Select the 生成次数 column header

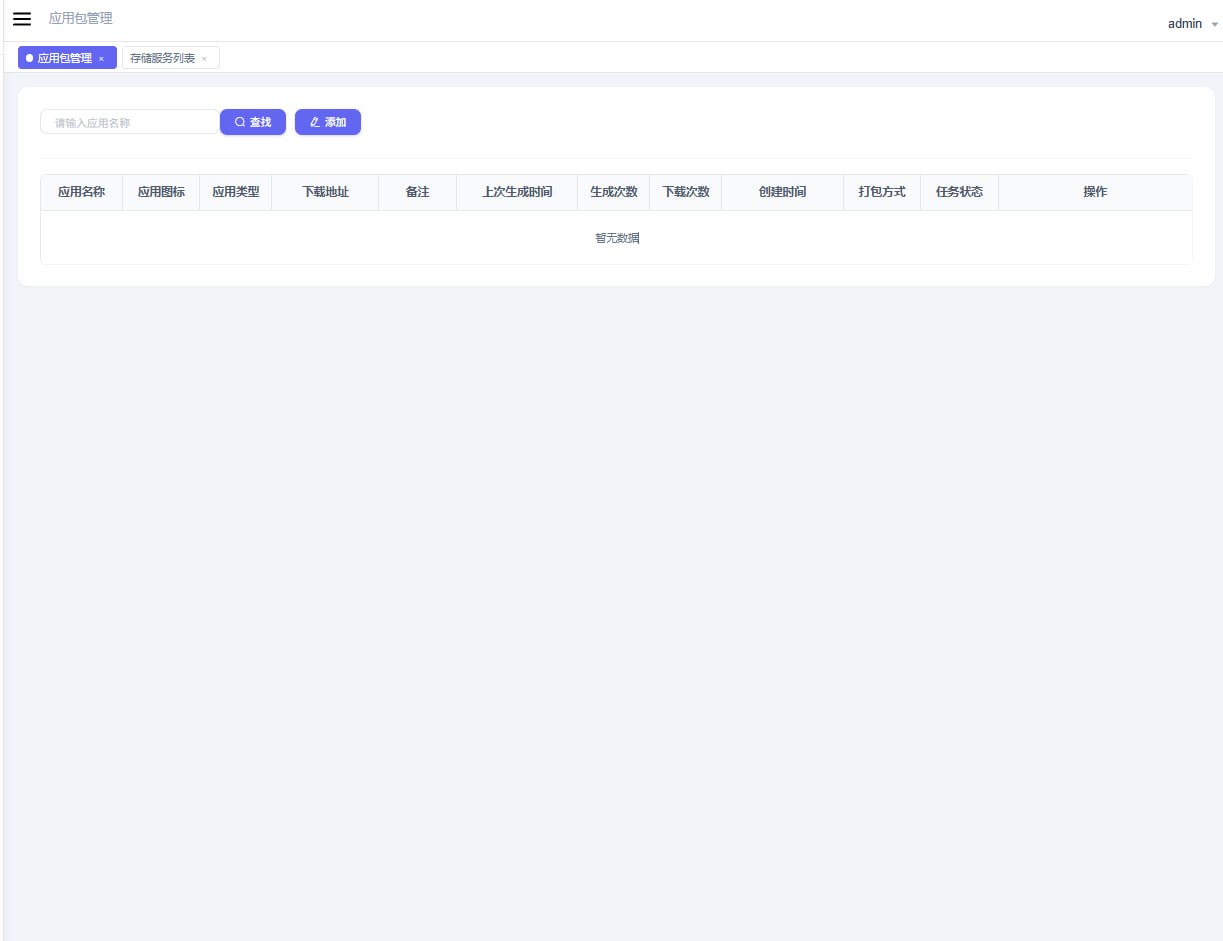614,192
